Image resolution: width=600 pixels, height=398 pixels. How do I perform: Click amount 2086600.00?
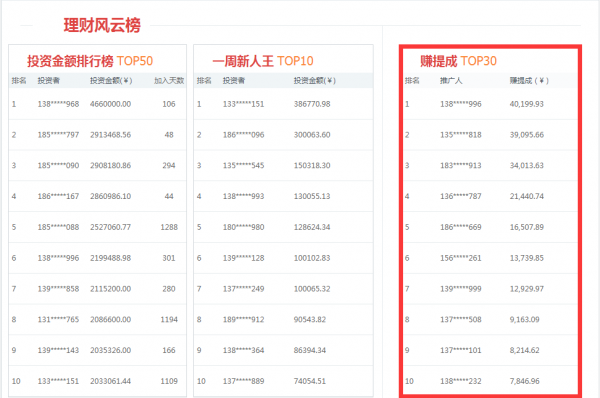[x=111, y=320]
